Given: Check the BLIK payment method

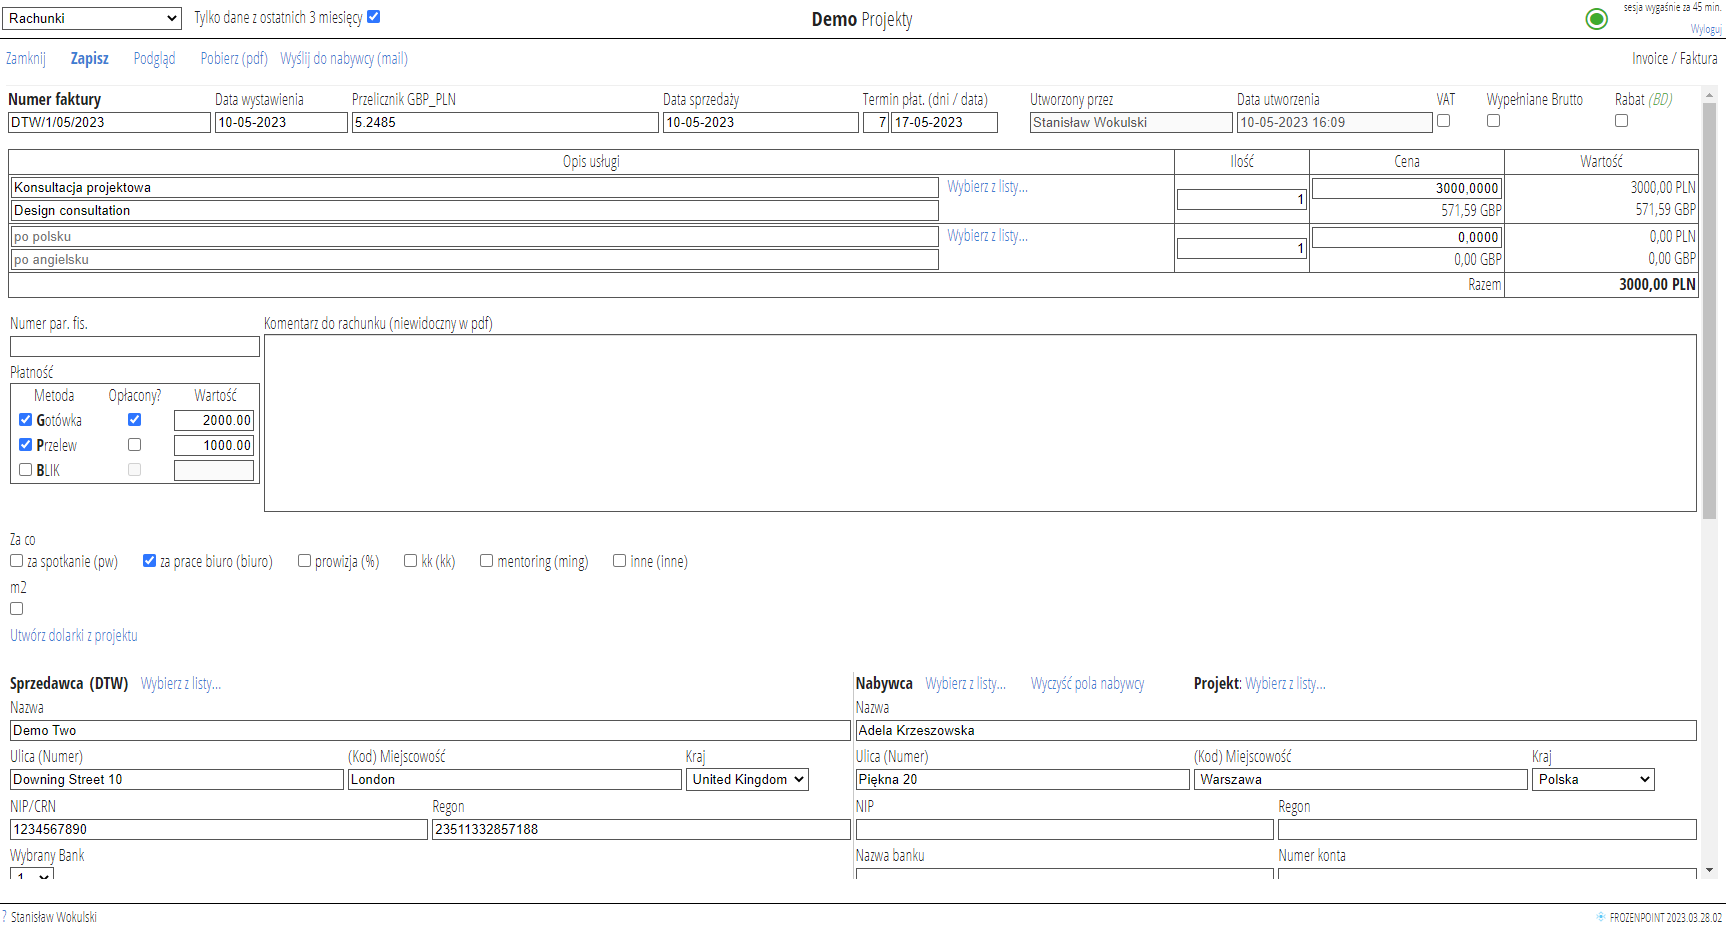Looking at the screenshot, I should [x=26, y=470].
